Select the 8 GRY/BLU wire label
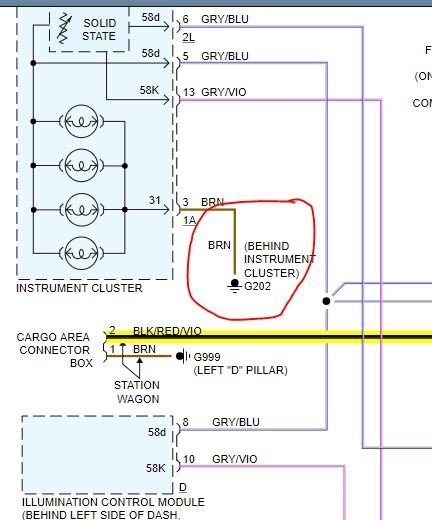 tap(221, 422)
